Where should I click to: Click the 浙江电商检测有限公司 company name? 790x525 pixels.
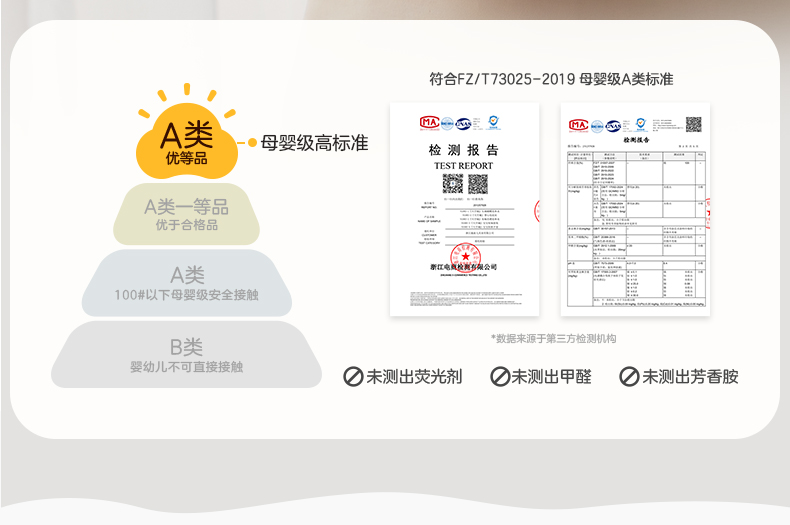464,267
